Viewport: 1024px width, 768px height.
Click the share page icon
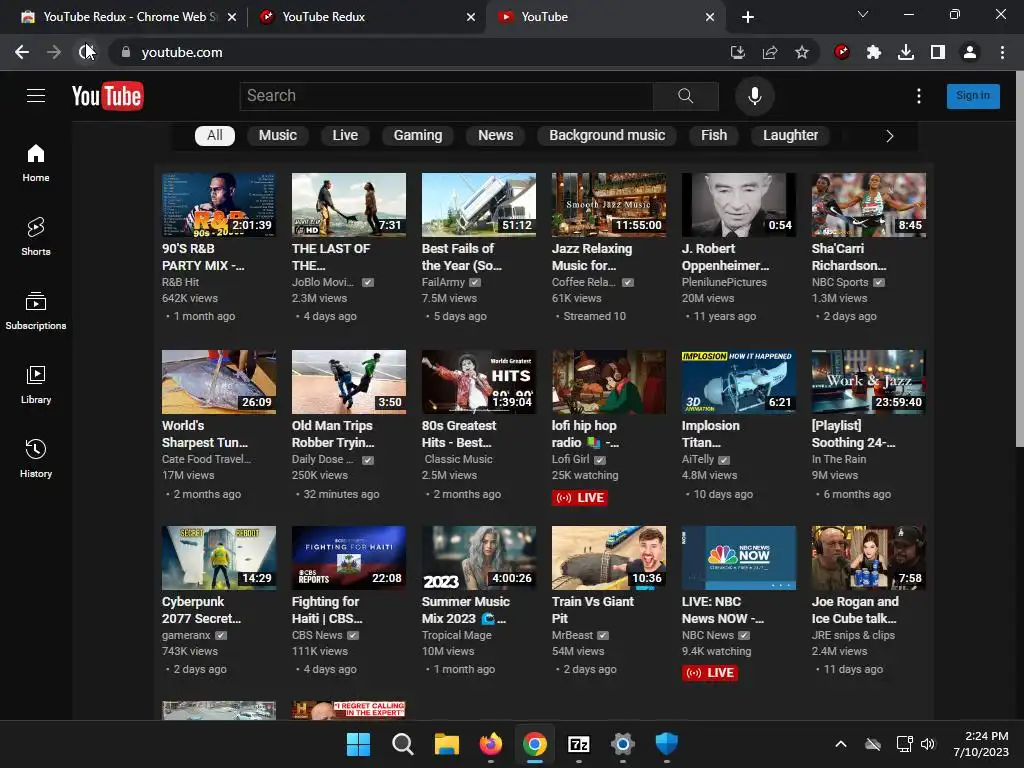point(770,52)
